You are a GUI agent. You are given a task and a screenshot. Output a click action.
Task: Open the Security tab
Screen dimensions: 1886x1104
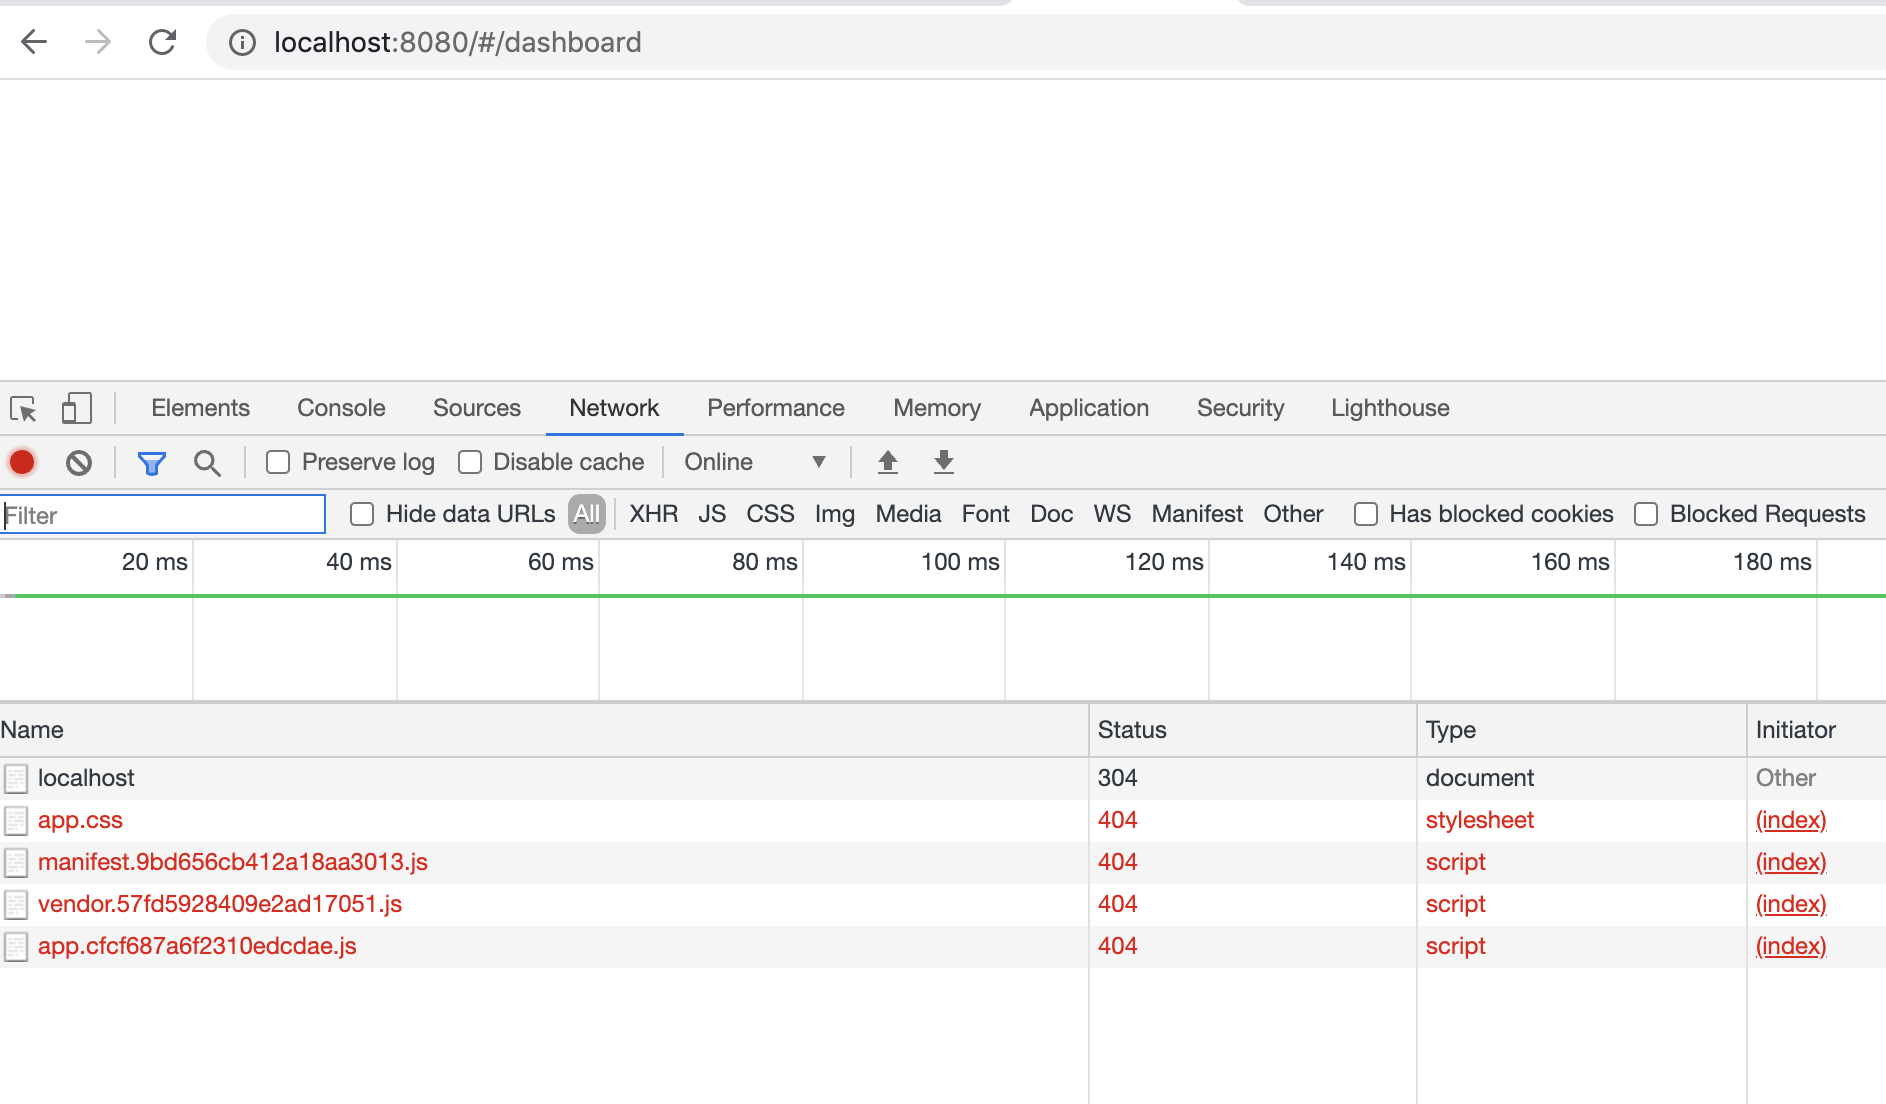click(x=1240, y=408)
